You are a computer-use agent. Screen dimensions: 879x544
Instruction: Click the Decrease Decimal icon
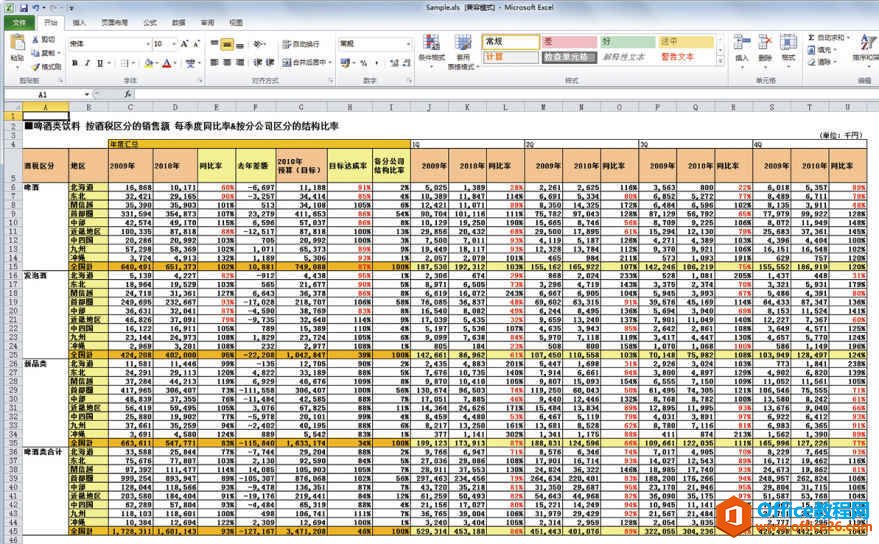tap(406, 63)
